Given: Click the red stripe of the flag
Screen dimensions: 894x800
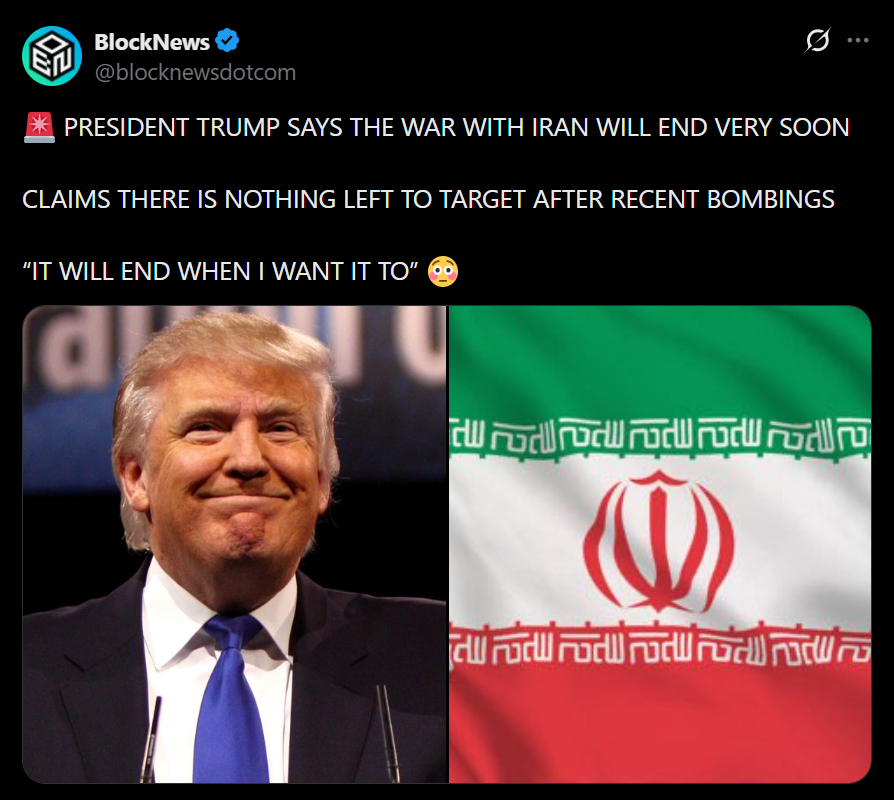Looking at the screenshot, I should click(x=660, y=724).
